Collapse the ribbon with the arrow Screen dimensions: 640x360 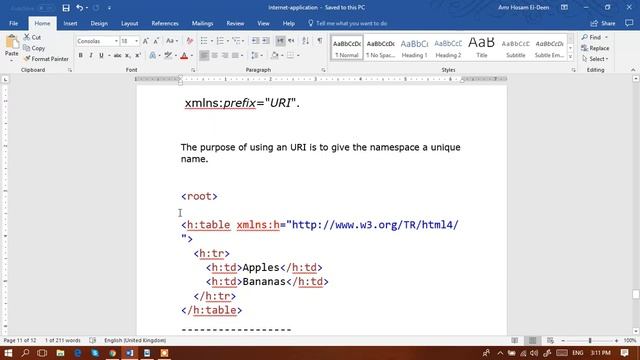click(633, 70)
